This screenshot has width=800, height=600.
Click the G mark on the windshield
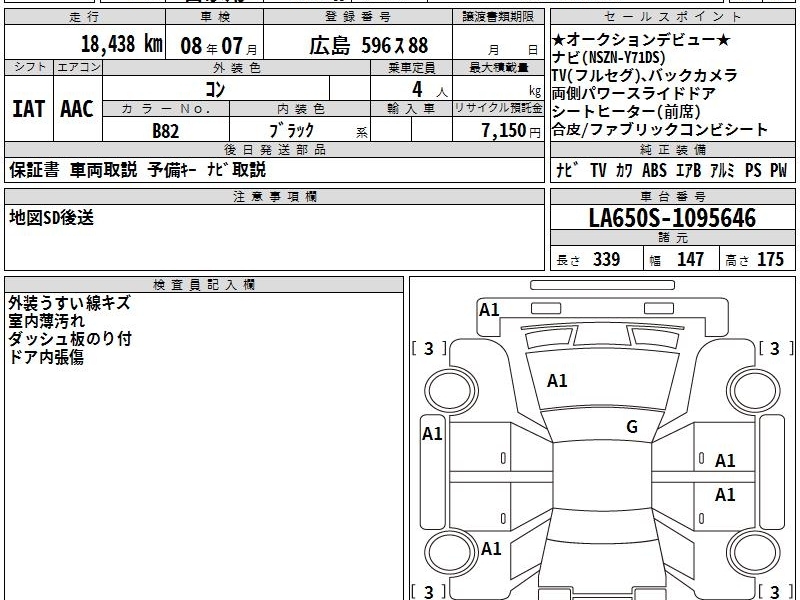(x=632, y=426)
